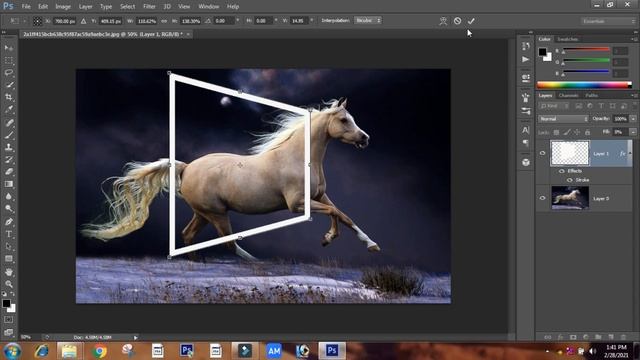Click the Layer 0 horse thumbnail

coord(570,198)
